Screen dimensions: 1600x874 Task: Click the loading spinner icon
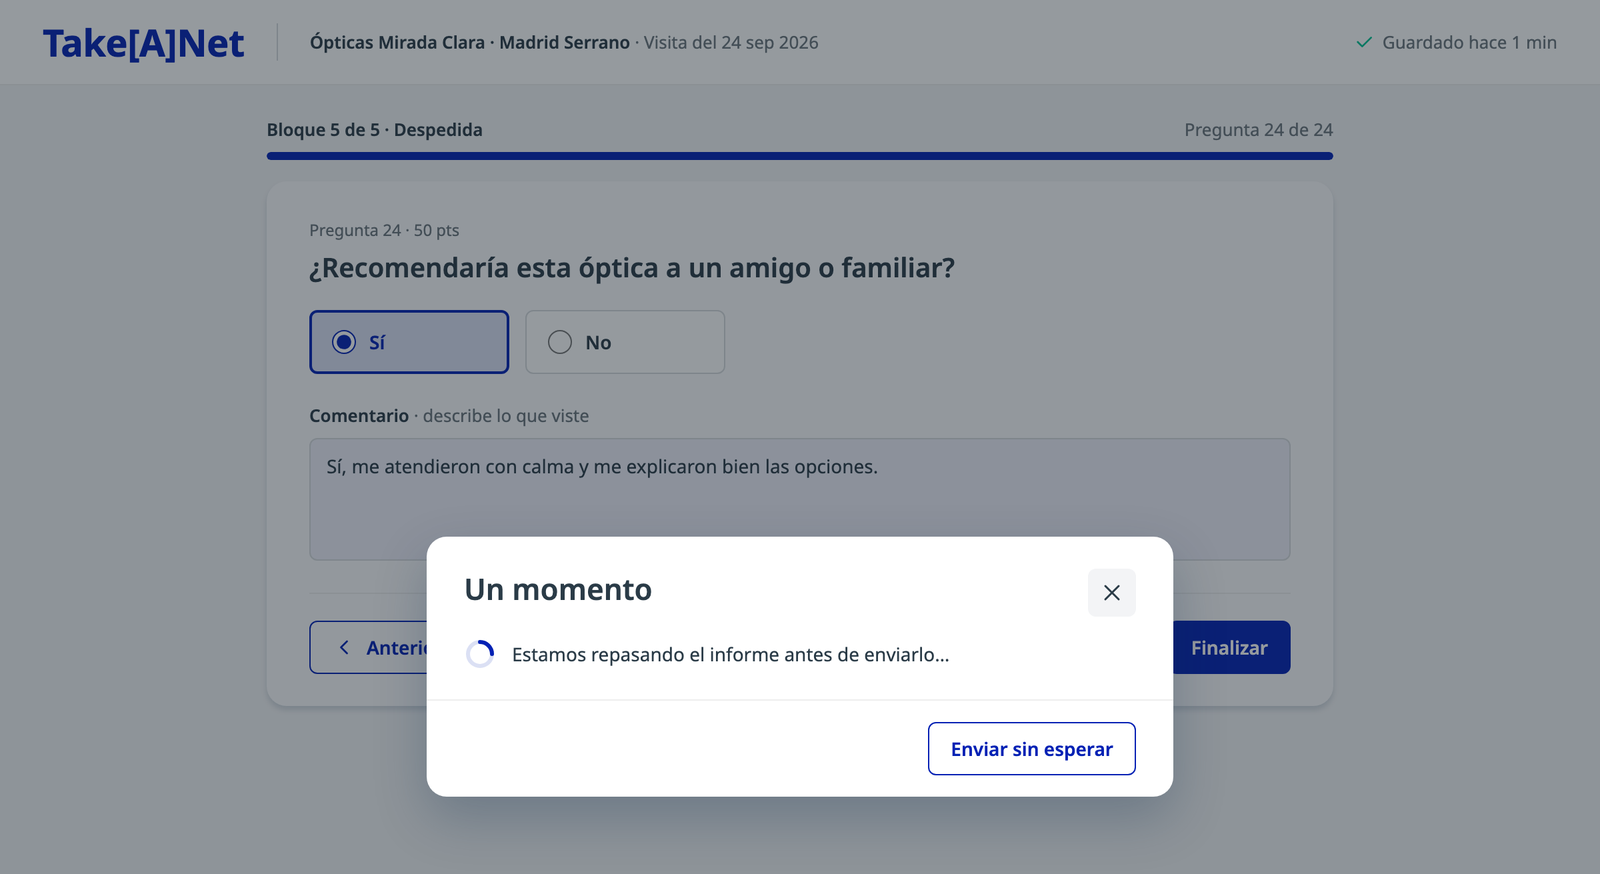click(x=480, y=654)
